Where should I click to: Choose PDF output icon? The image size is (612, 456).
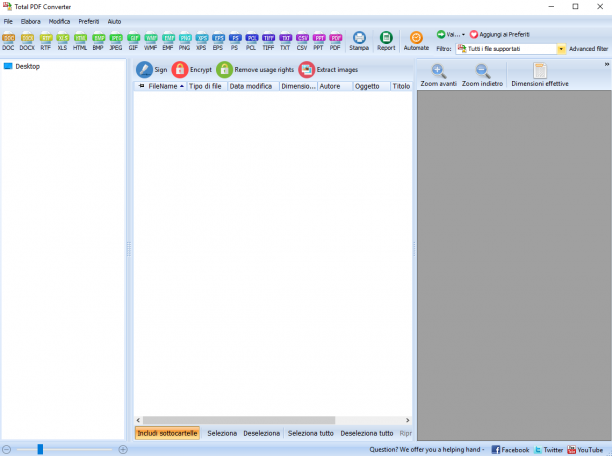[x=335, y=41]
